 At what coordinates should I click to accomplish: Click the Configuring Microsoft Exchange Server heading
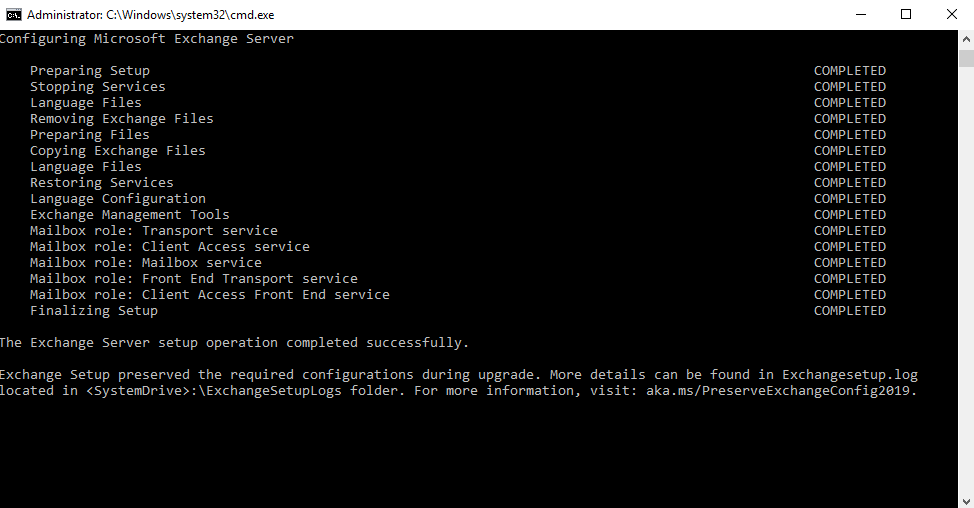click(x=147, y=39)
